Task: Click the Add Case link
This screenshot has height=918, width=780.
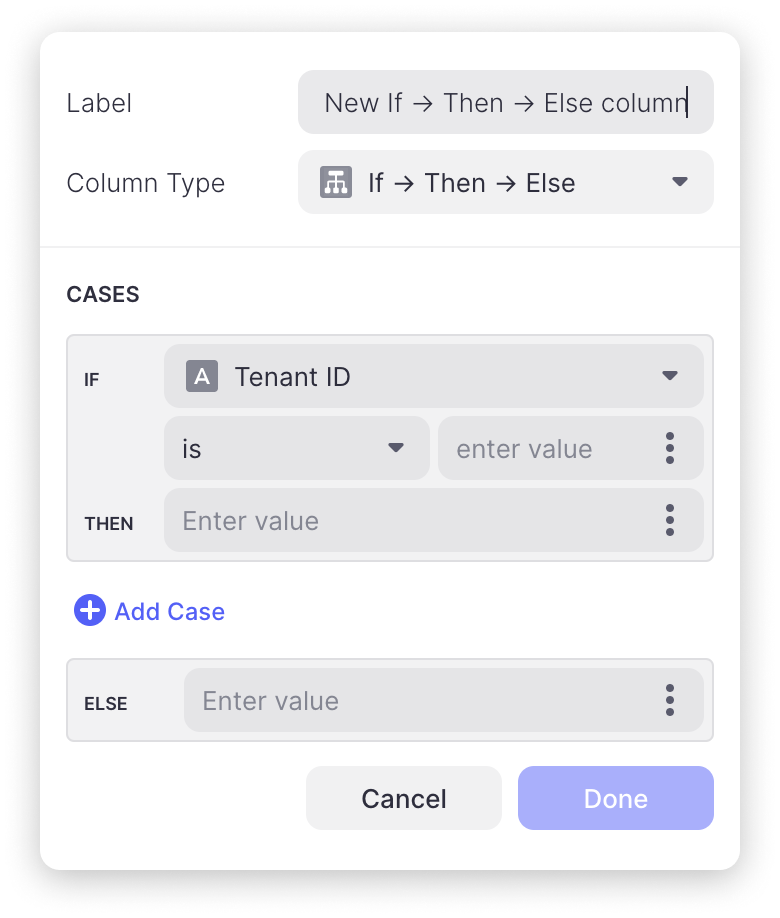Action: point(169,612)
